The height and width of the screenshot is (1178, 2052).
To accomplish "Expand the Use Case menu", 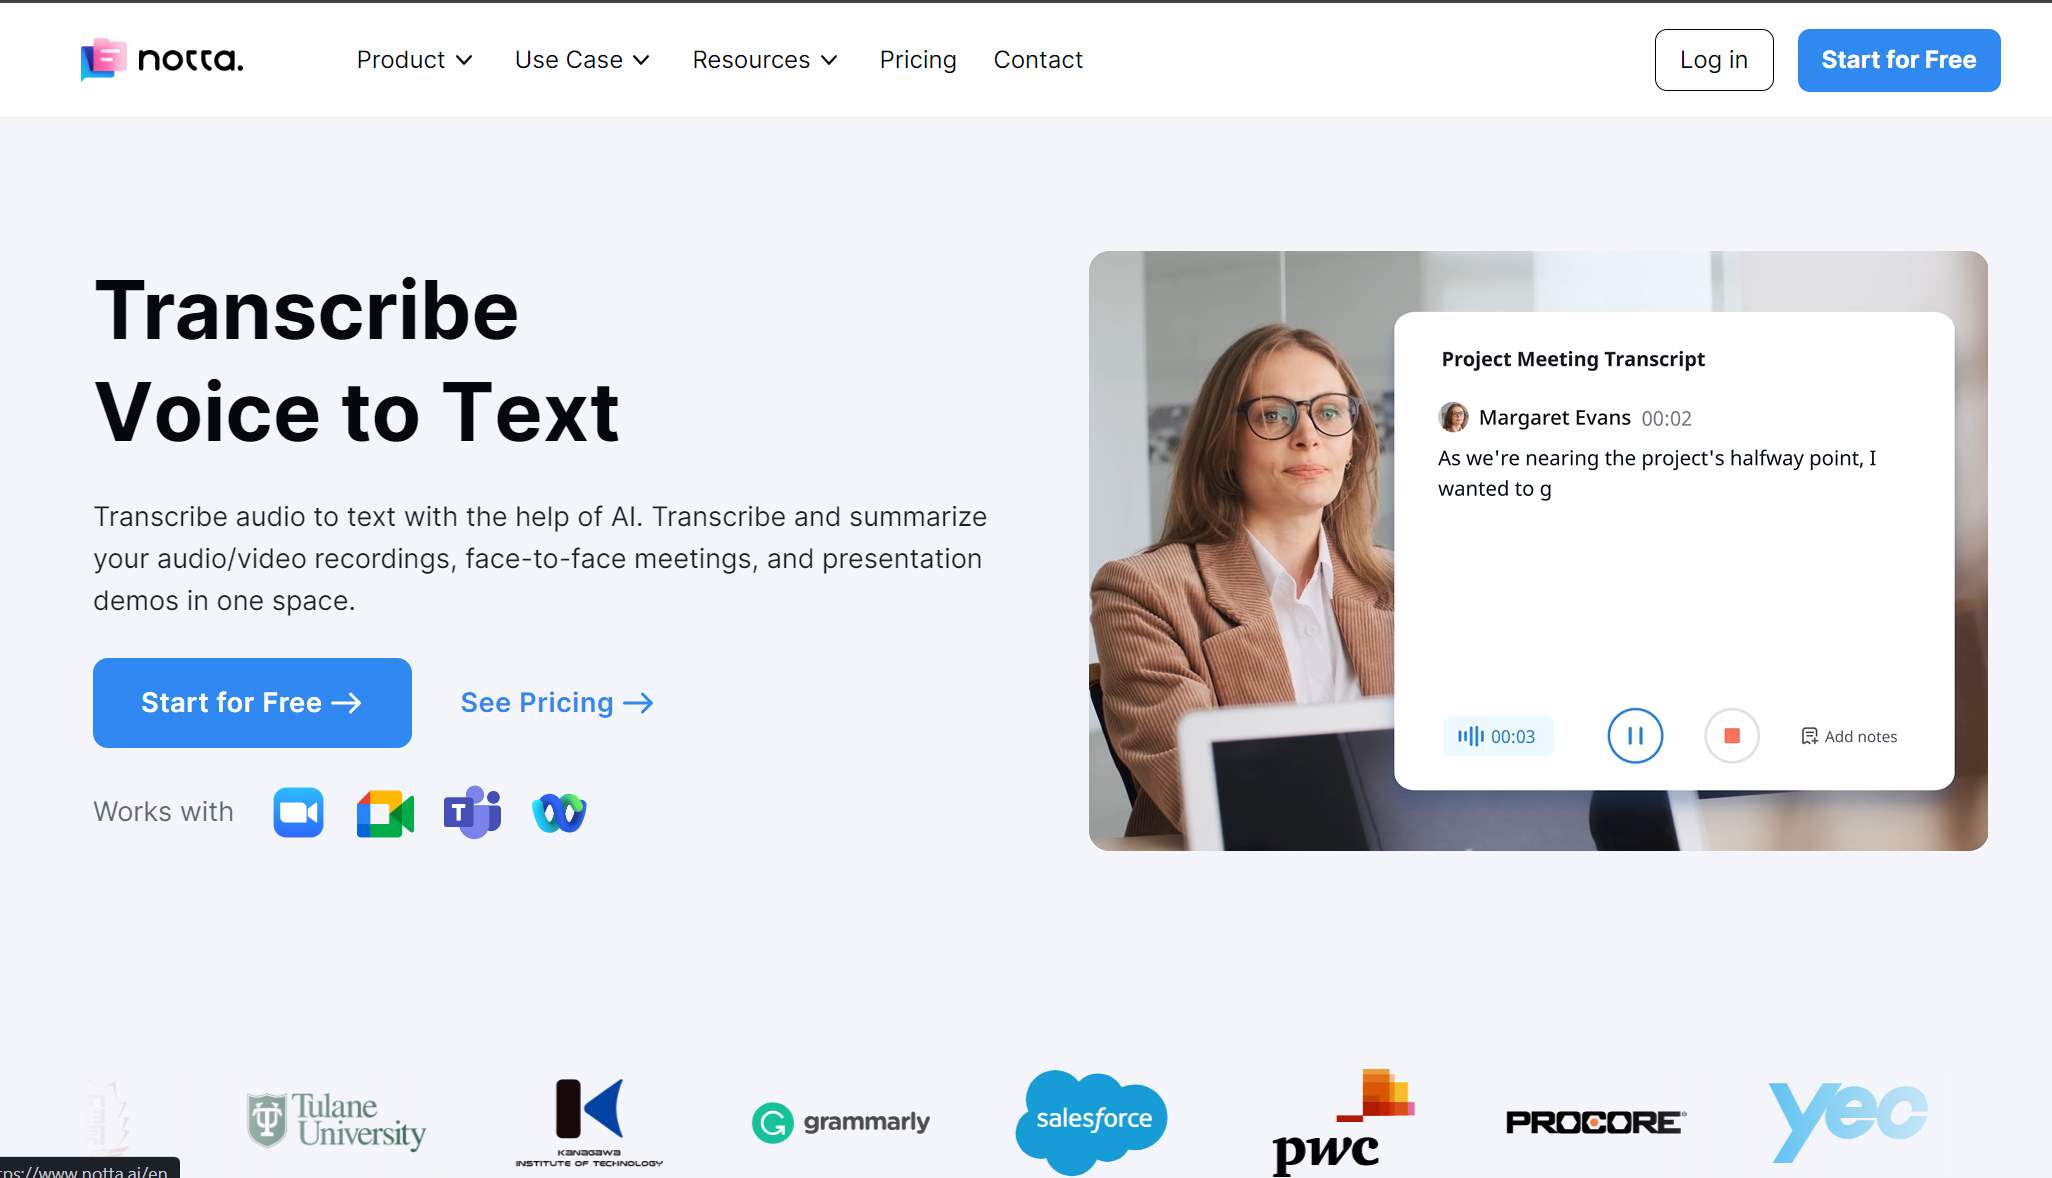I will 582,60.
